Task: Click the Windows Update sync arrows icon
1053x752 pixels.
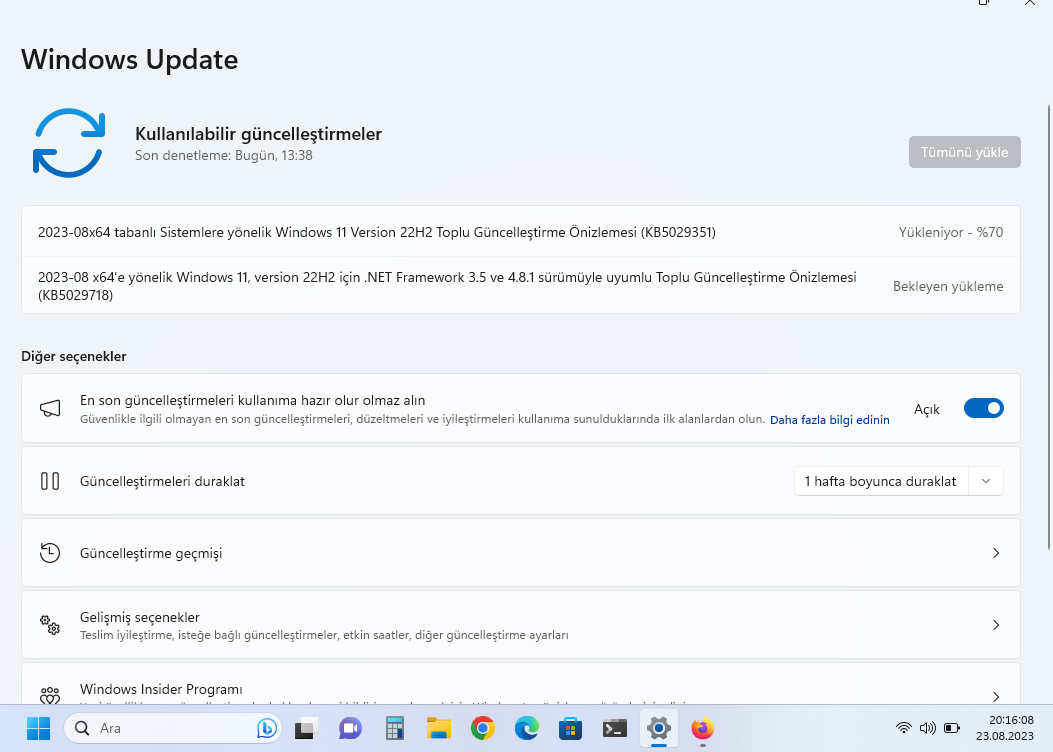Action: click(68, 142)
